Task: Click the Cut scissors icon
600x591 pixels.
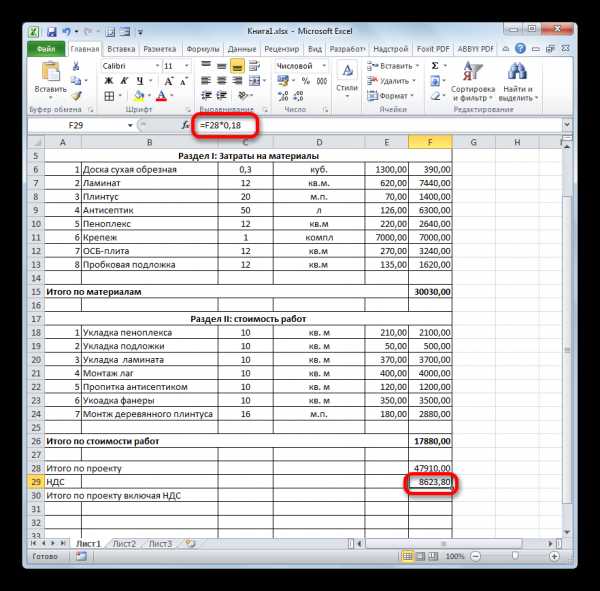Action: (76, 66)
